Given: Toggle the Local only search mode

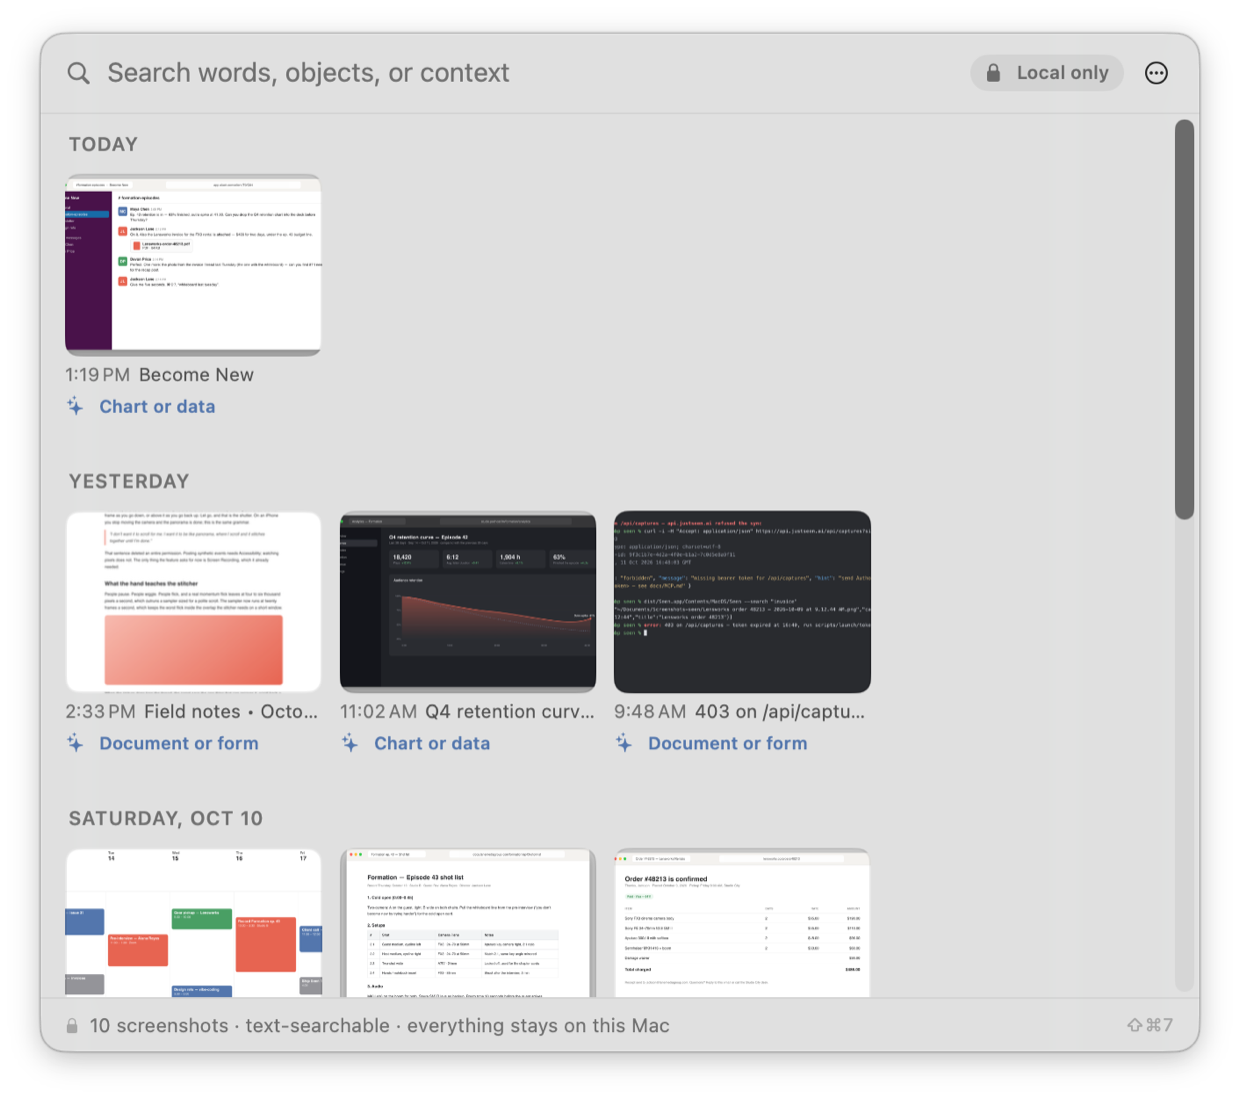Looking at the screenshot, I should tap(1047, 73).
